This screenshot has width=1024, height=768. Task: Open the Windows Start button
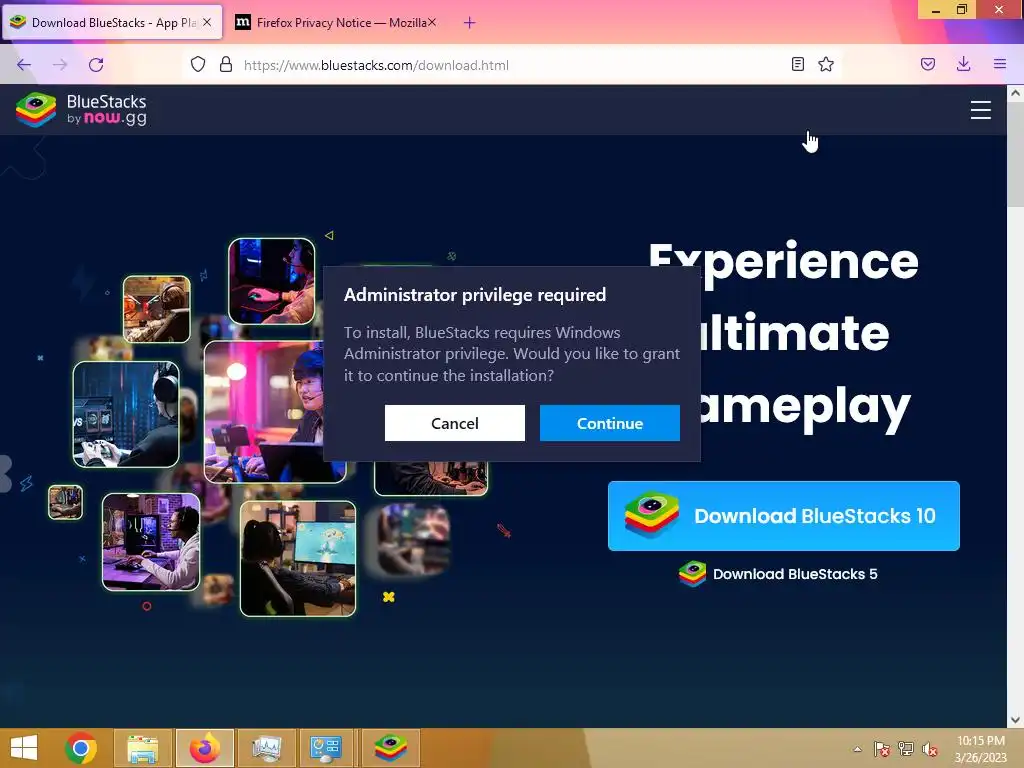24,748
